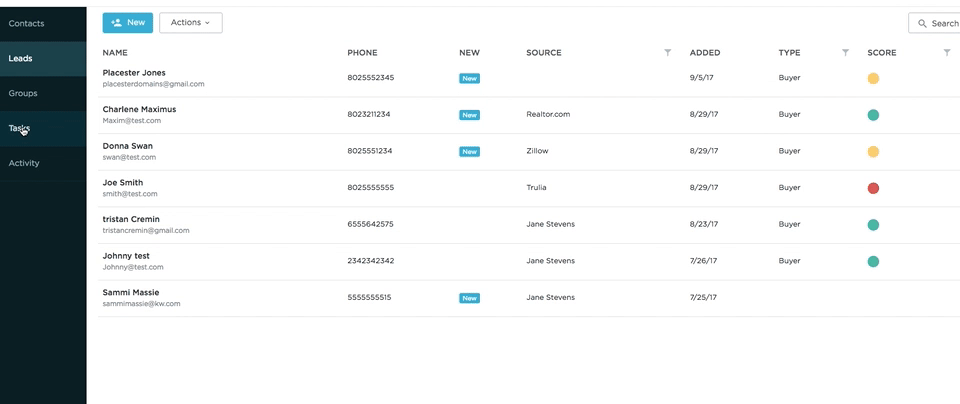Click tristan Cremin's green score dot
The width and height of the screenshot is (960, 404).
(873, 225)
